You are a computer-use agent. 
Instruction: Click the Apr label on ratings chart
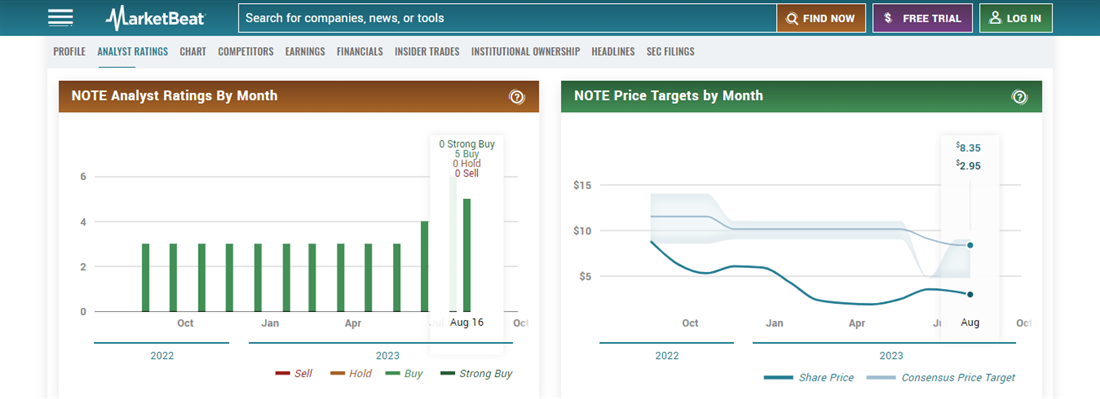point(353,323)
